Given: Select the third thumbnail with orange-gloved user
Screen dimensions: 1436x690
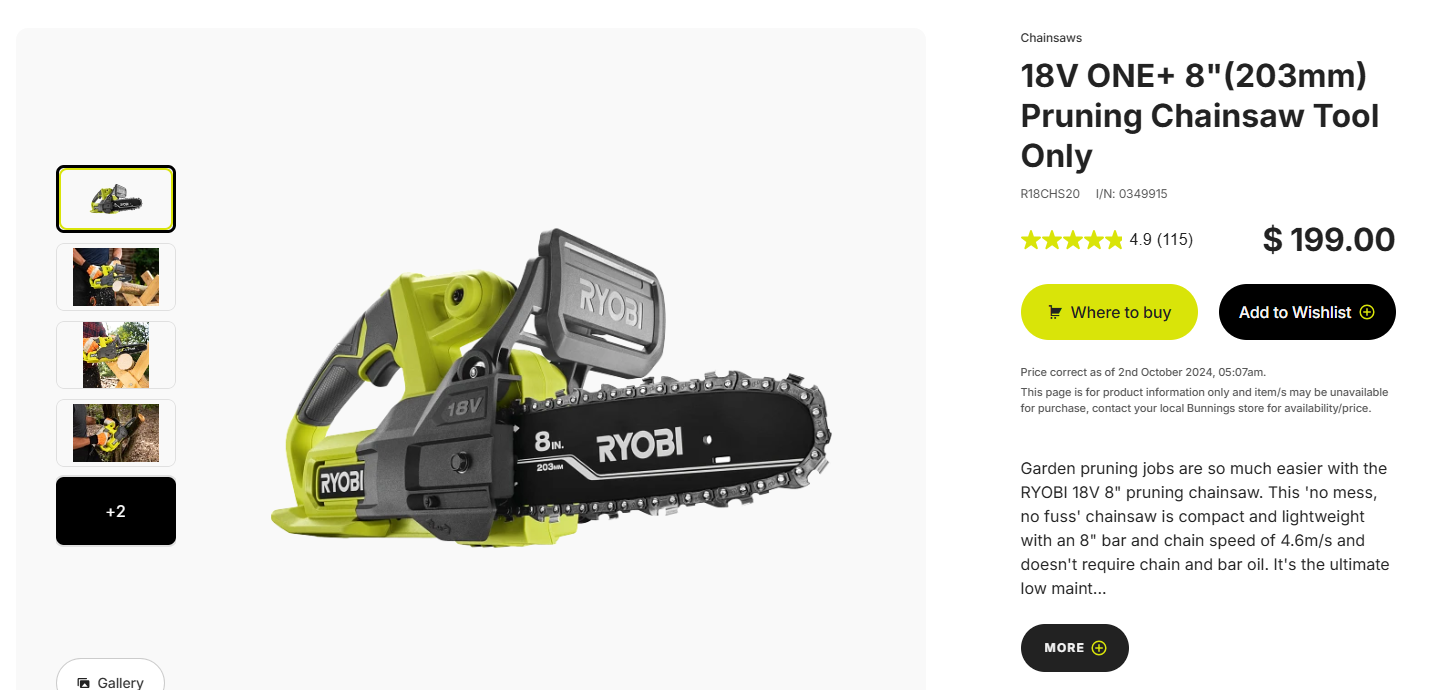Looking at the screenshot, I should click(116, 355).
